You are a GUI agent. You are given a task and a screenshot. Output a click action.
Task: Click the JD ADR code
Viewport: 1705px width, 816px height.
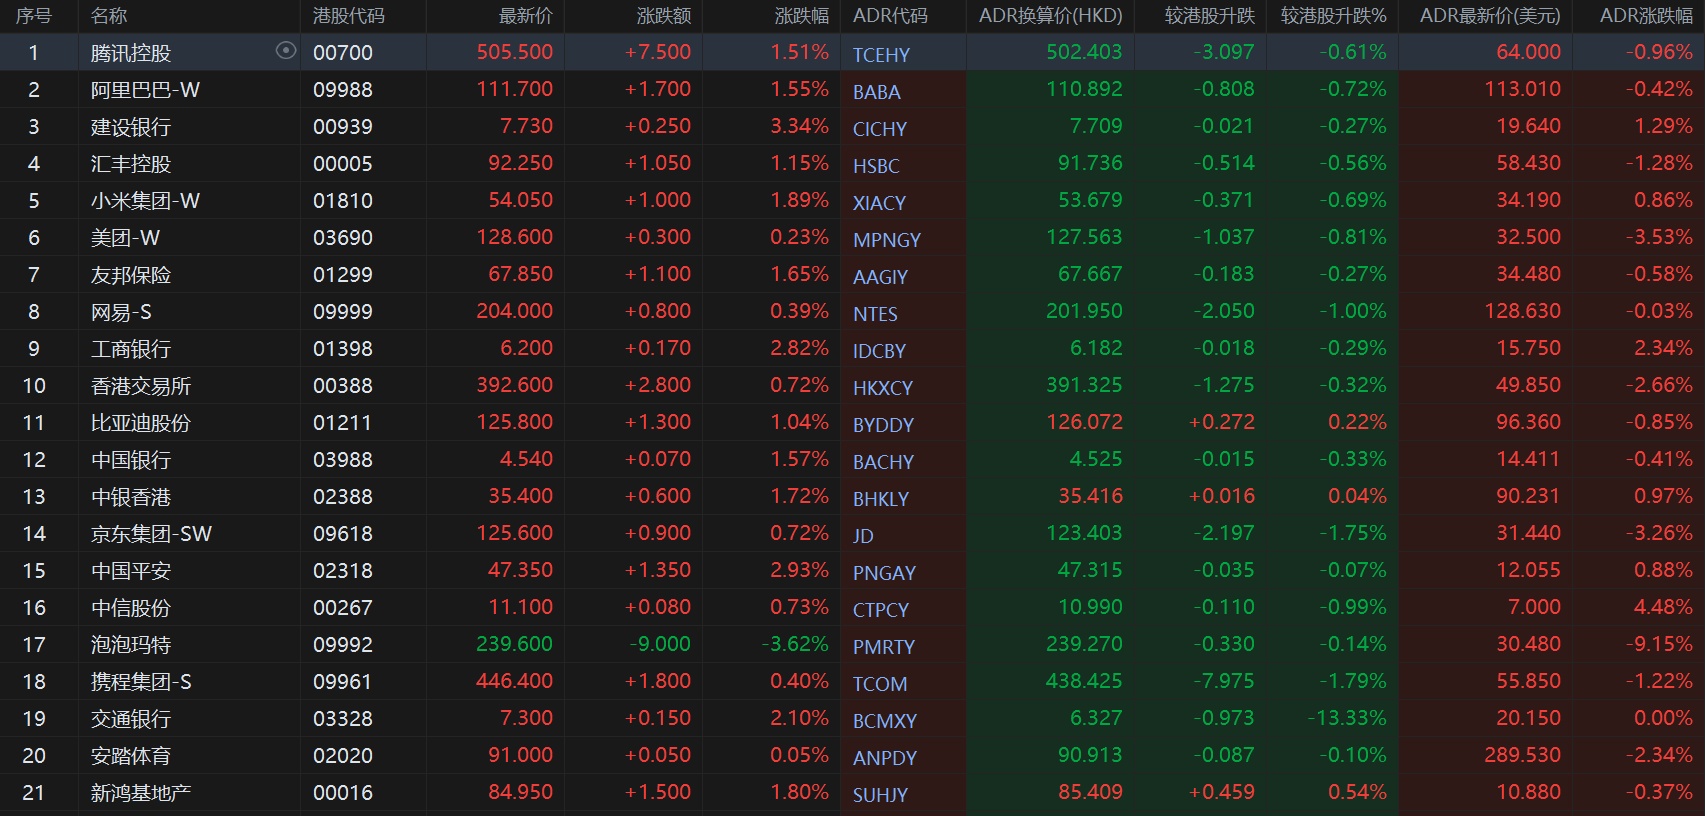(863, 536)
